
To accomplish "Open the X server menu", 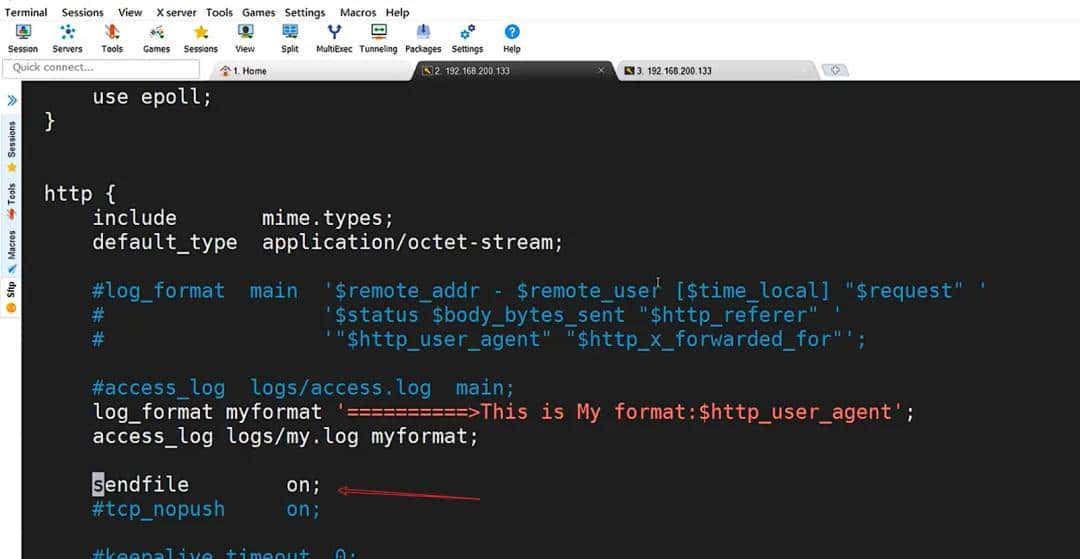I will 176,12.
